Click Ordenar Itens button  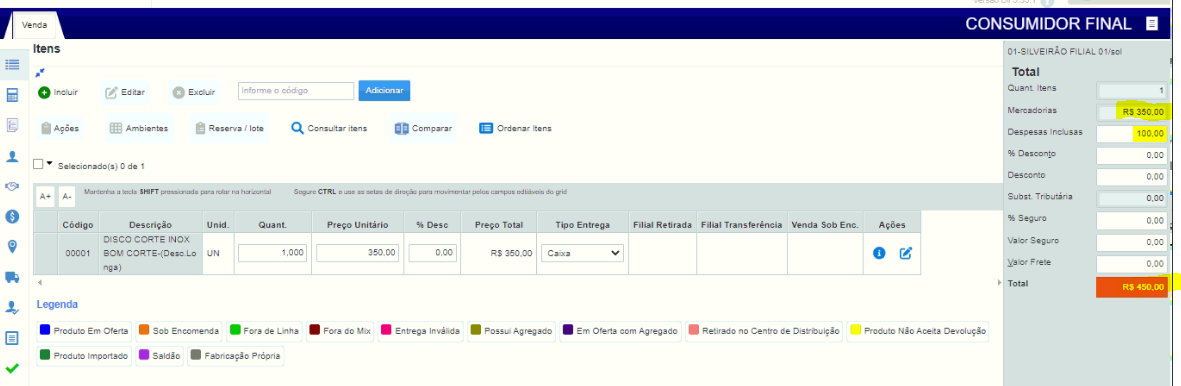point(516,128)
